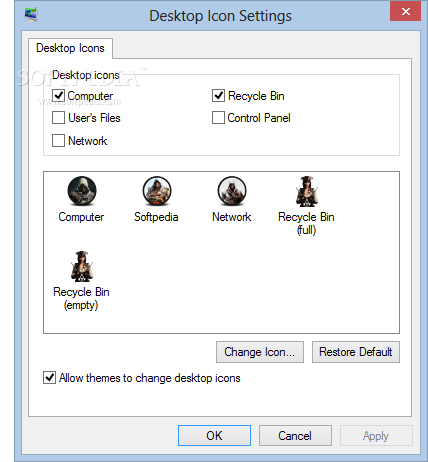This screenshot has width=428, height=462.
Task: Confirm with the OK button
Action: click(214, 435)
